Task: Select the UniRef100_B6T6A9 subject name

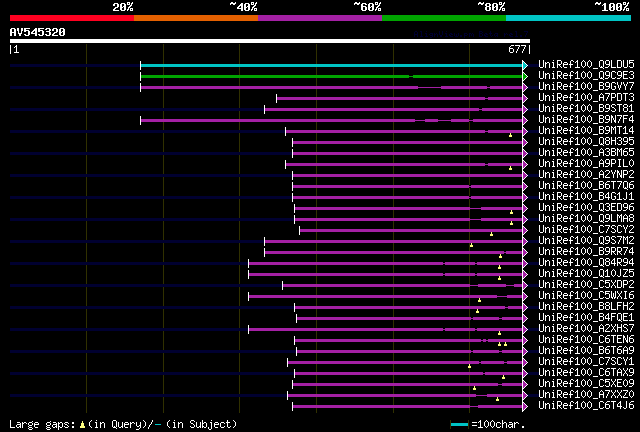Action: [x=586, y=351]
